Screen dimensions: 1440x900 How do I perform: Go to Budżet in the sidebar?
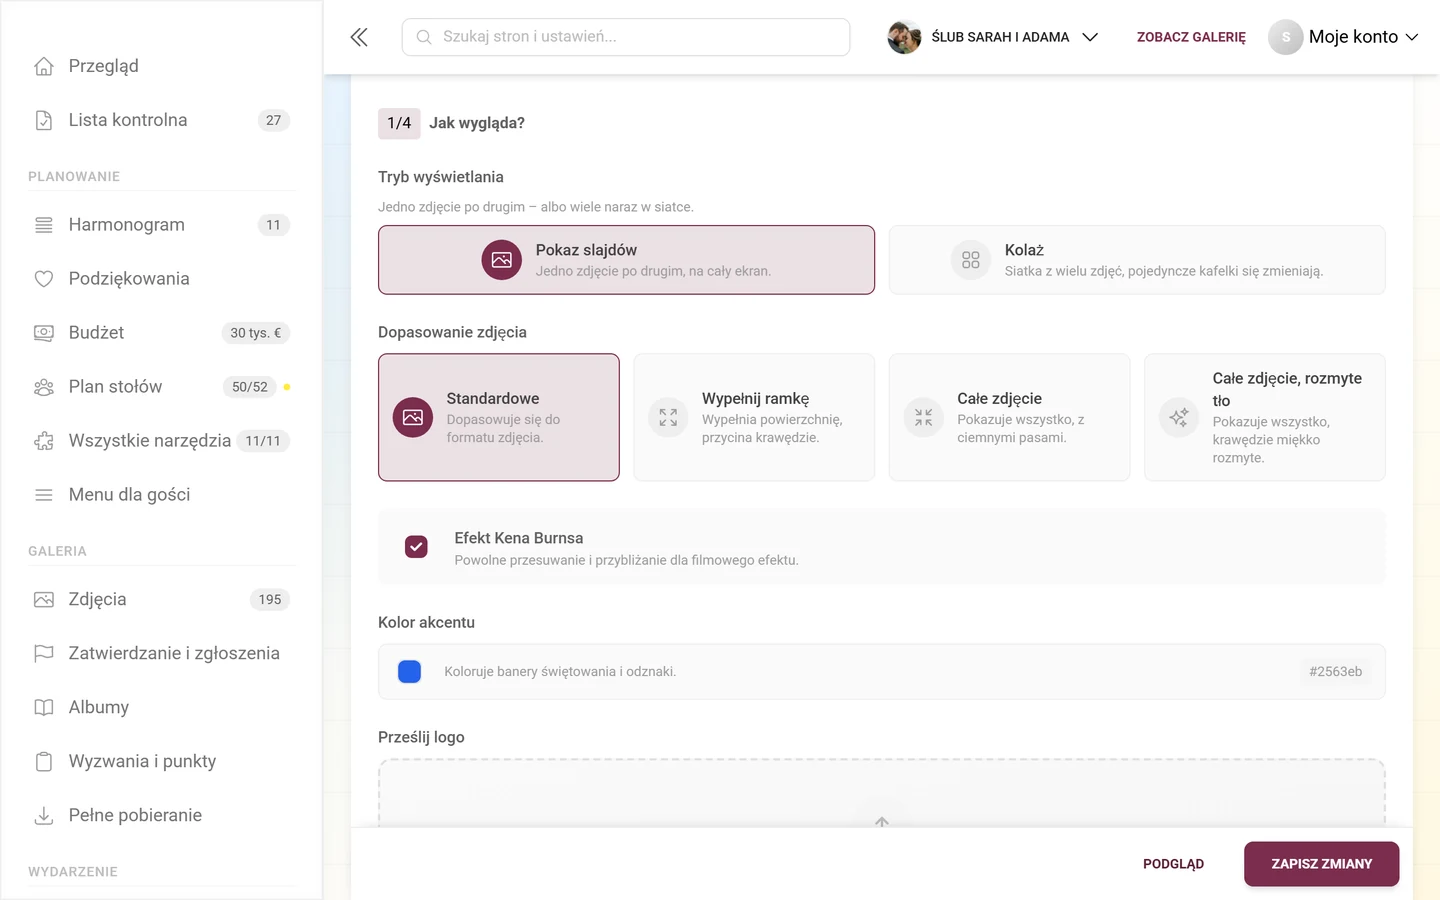[162, 333]
